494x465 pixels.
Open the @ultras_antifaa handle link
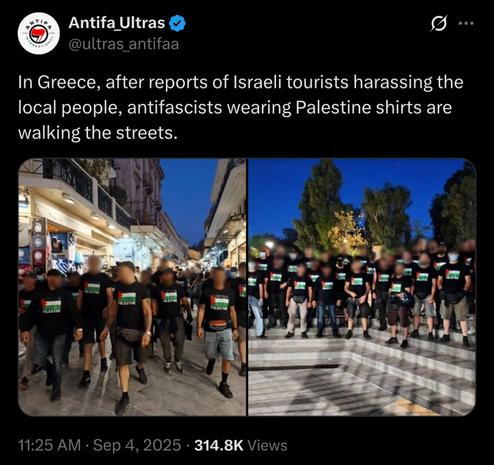[124, 44]
